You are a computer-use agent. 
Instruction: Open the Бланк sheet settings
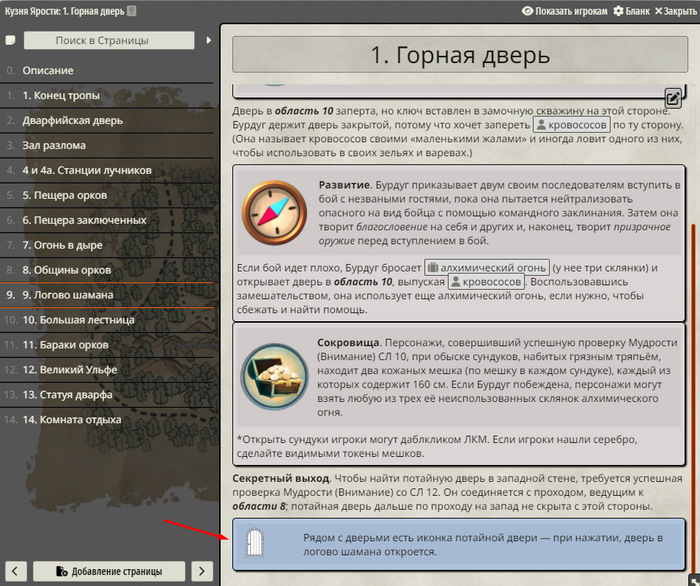pyautogui.click(x=630, y=11)
